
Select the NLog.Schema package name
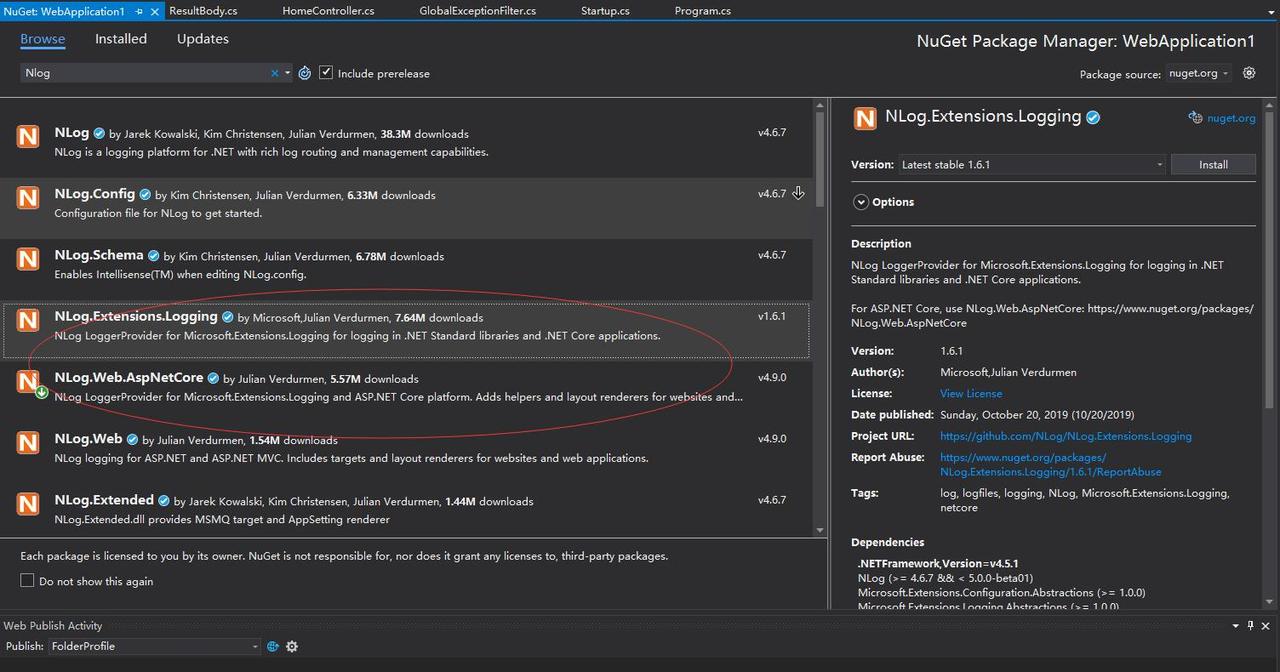99,255
